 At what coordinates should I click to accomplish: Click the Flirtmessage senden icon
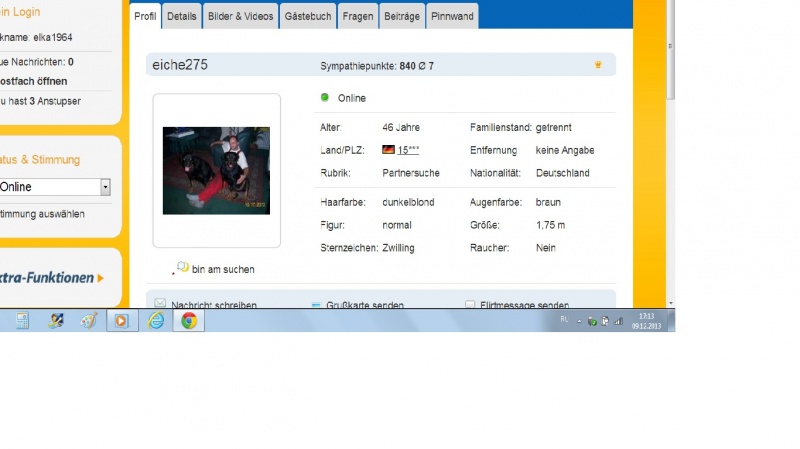coord(470,304)
